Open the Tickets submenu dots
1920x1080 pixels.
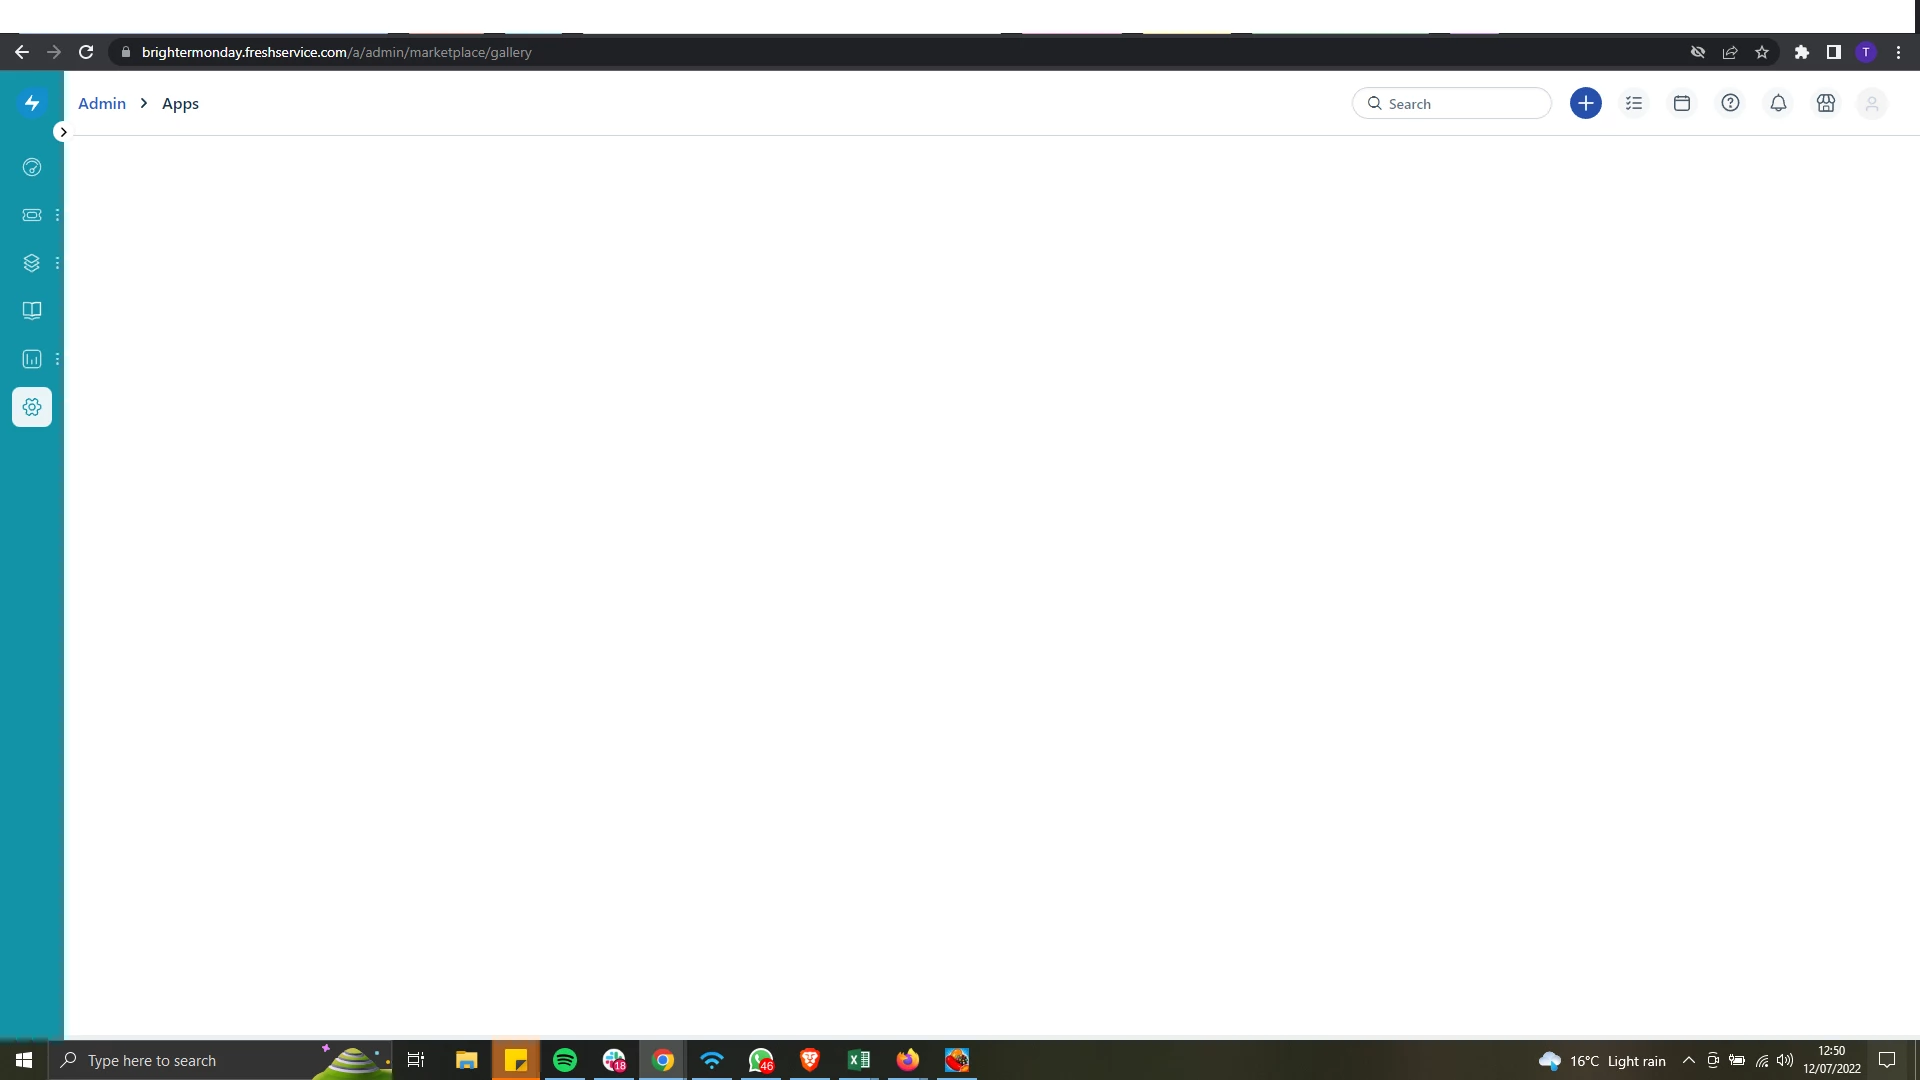tap(57, 215)
